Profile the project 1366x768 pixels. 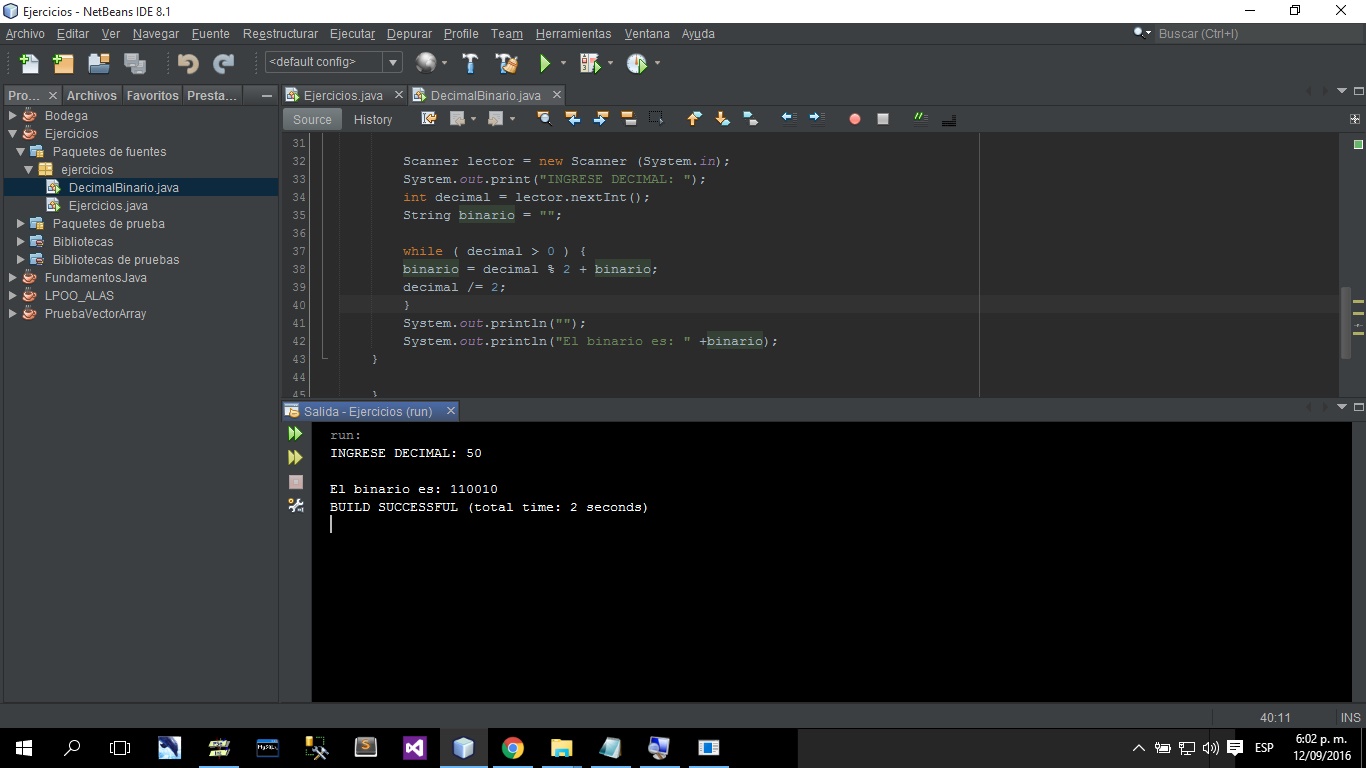click(x=637, y=62)
